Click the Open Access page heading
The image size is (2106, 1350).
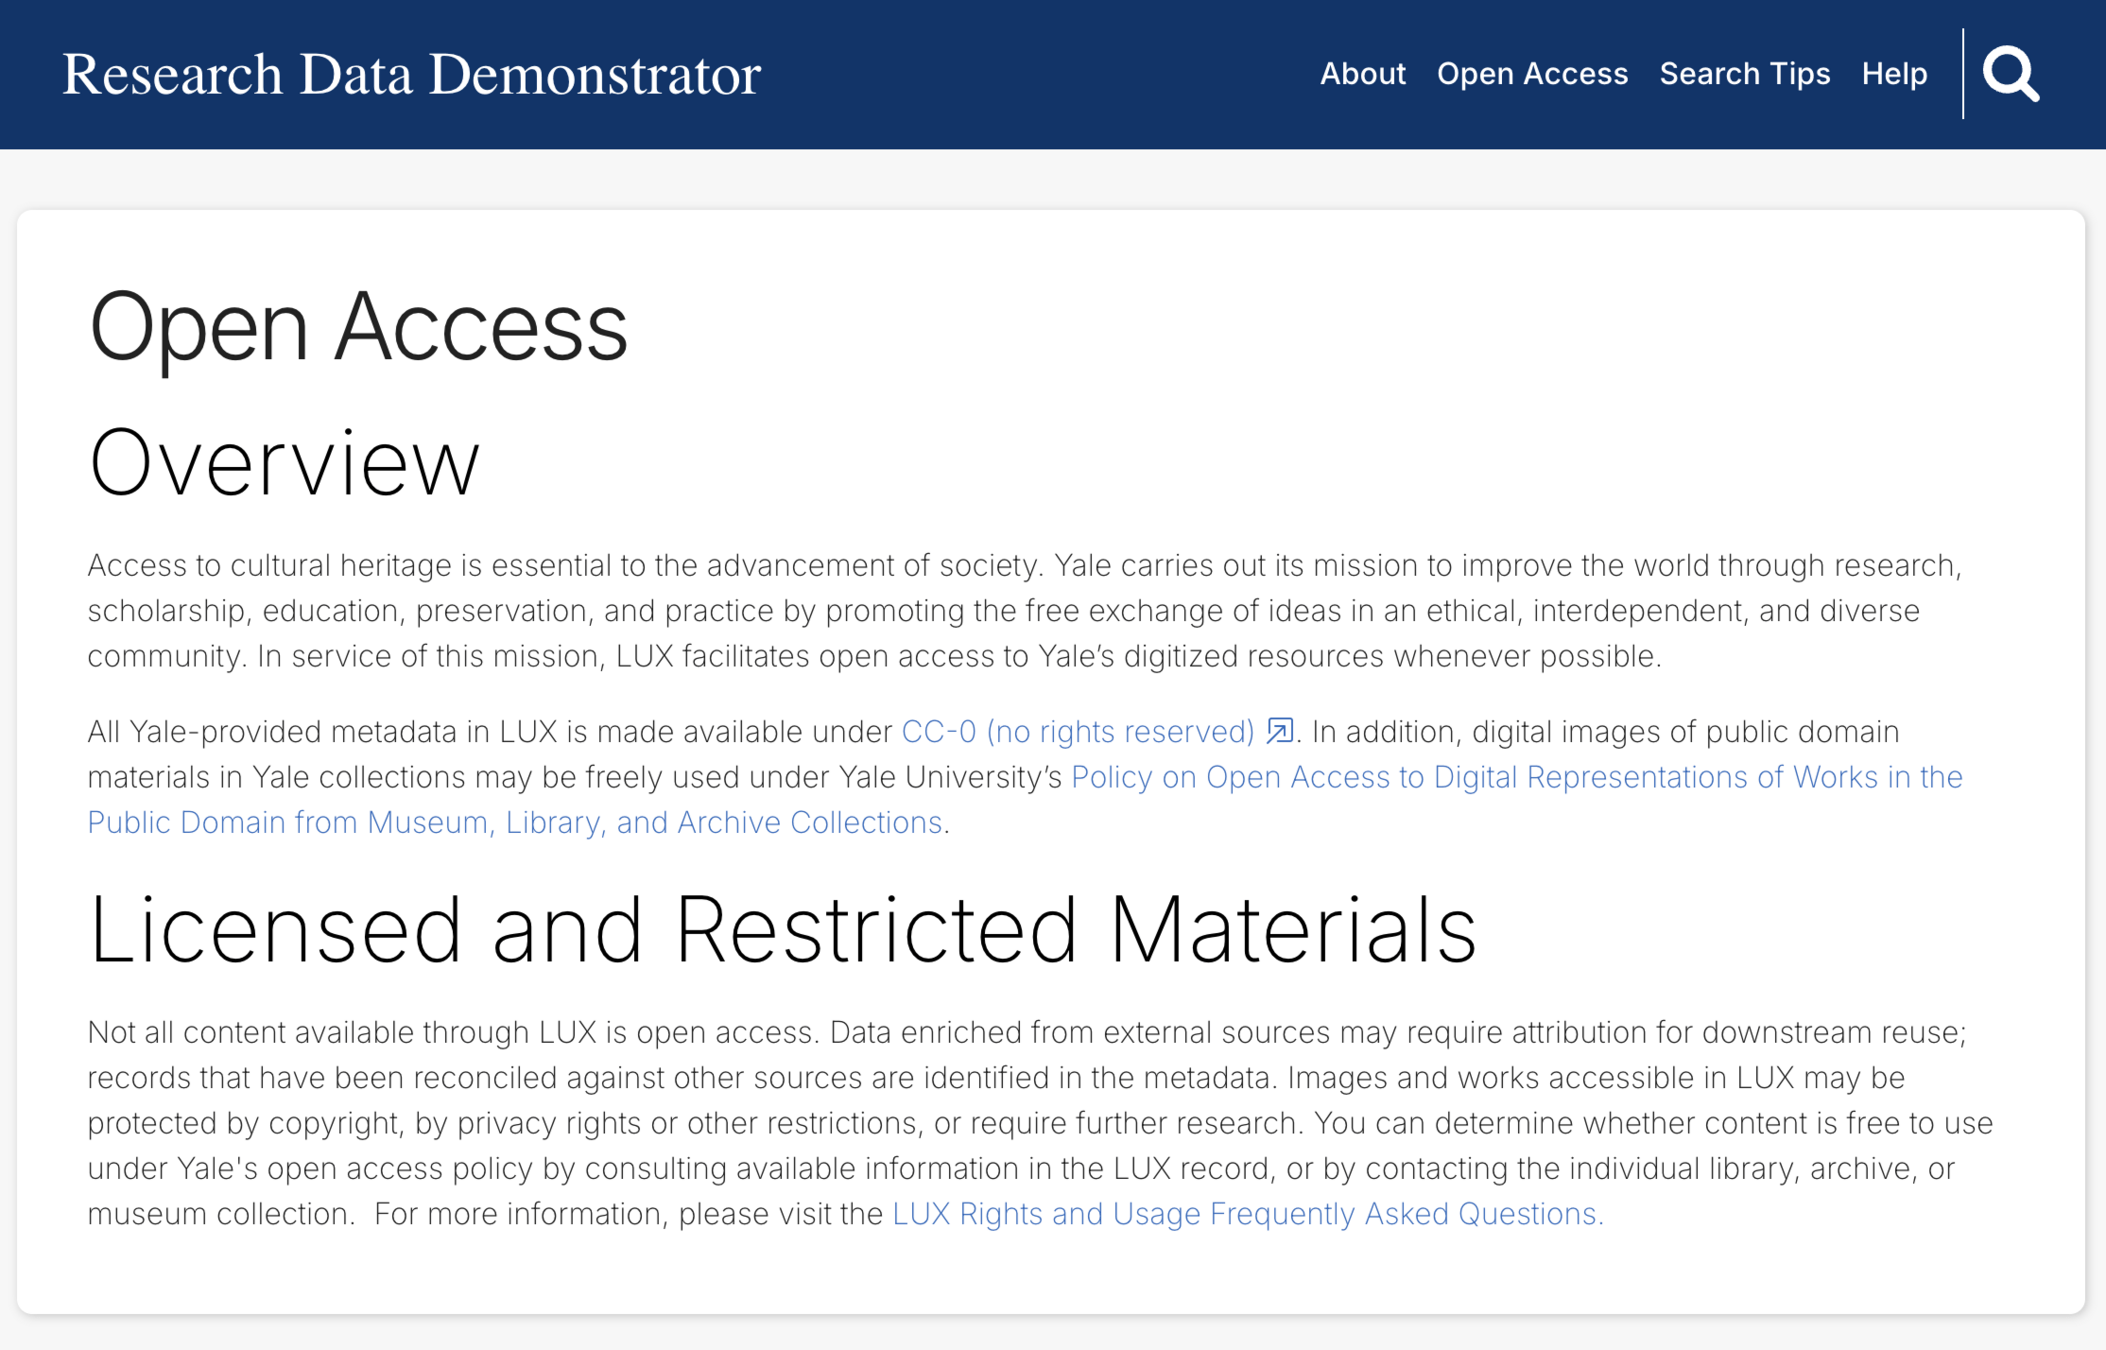pyautogui.click(x=358, y=326)
